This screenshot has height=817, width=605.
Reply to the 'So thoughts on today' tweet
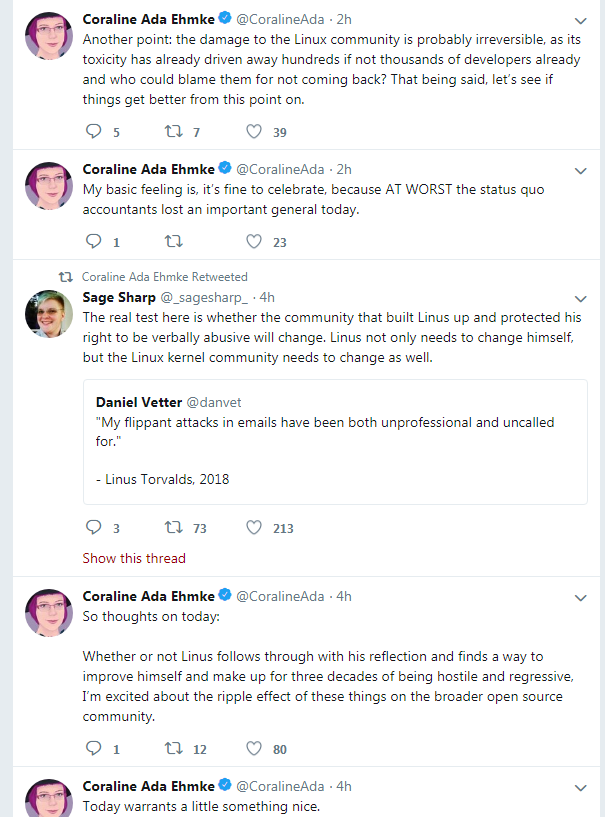pyautogui.click(x=95, y=748)
